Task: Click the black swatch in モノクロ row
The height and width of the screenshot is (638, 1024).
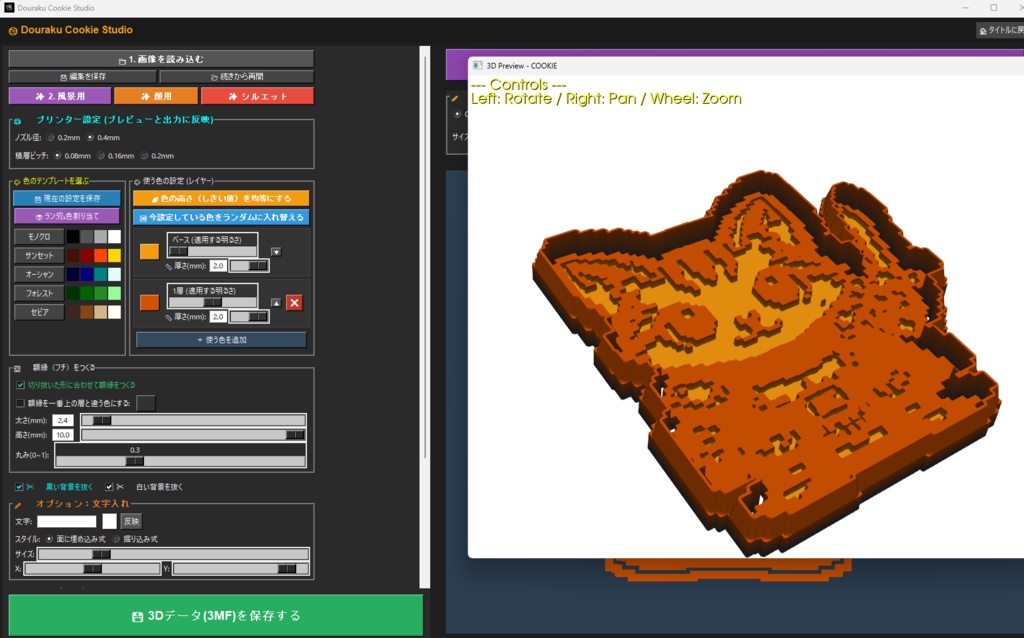Action: click(x=73, y=236)
